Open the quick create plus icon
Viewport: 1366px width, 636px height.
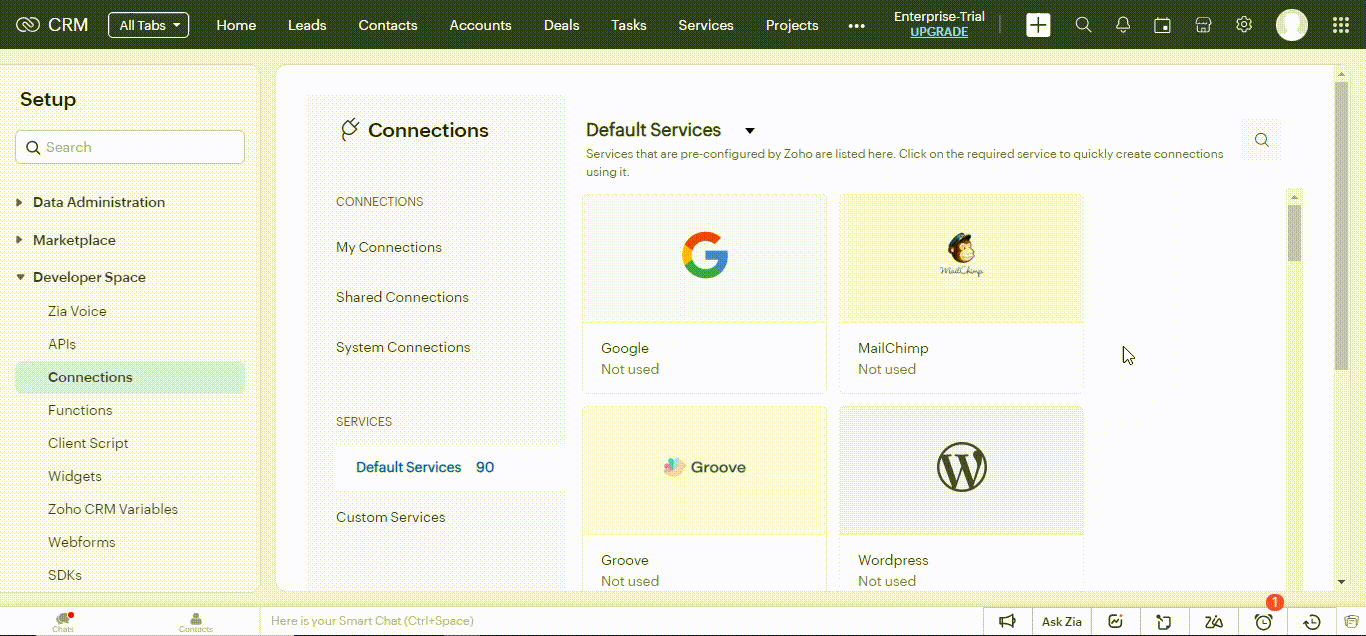click(x=1038, y=24)
